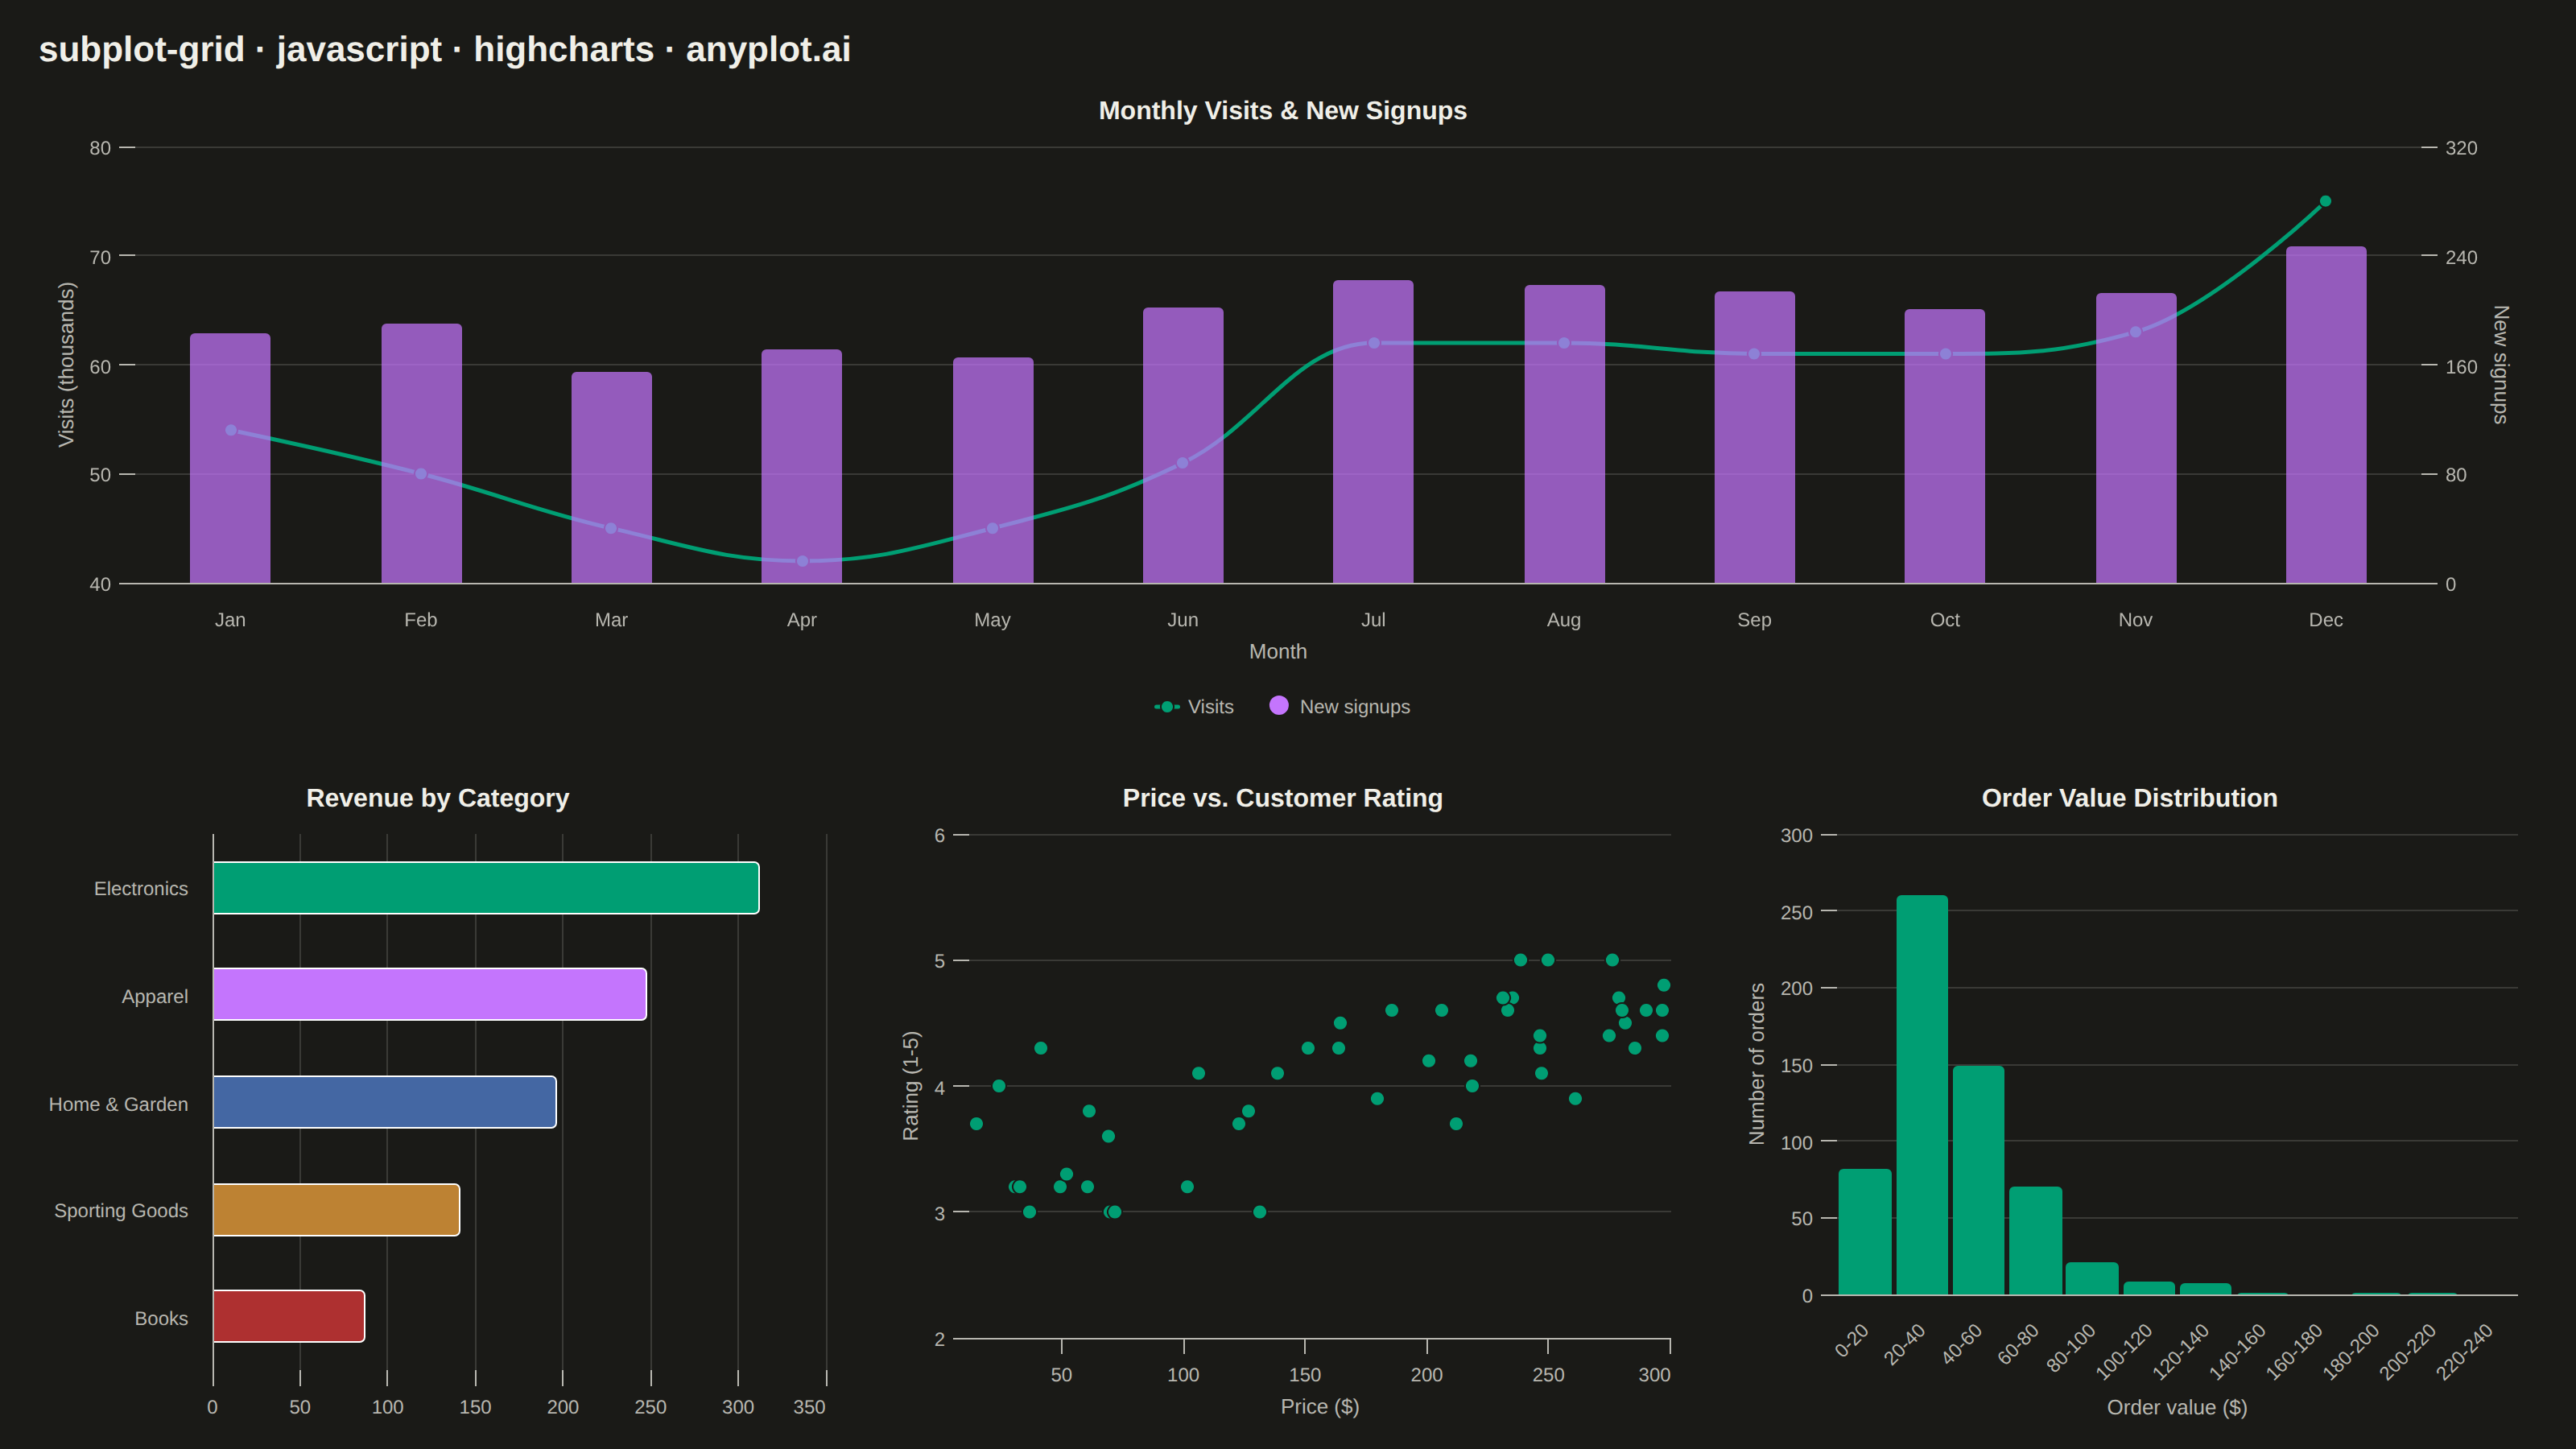Click the July new signups purple bar

1373,432
